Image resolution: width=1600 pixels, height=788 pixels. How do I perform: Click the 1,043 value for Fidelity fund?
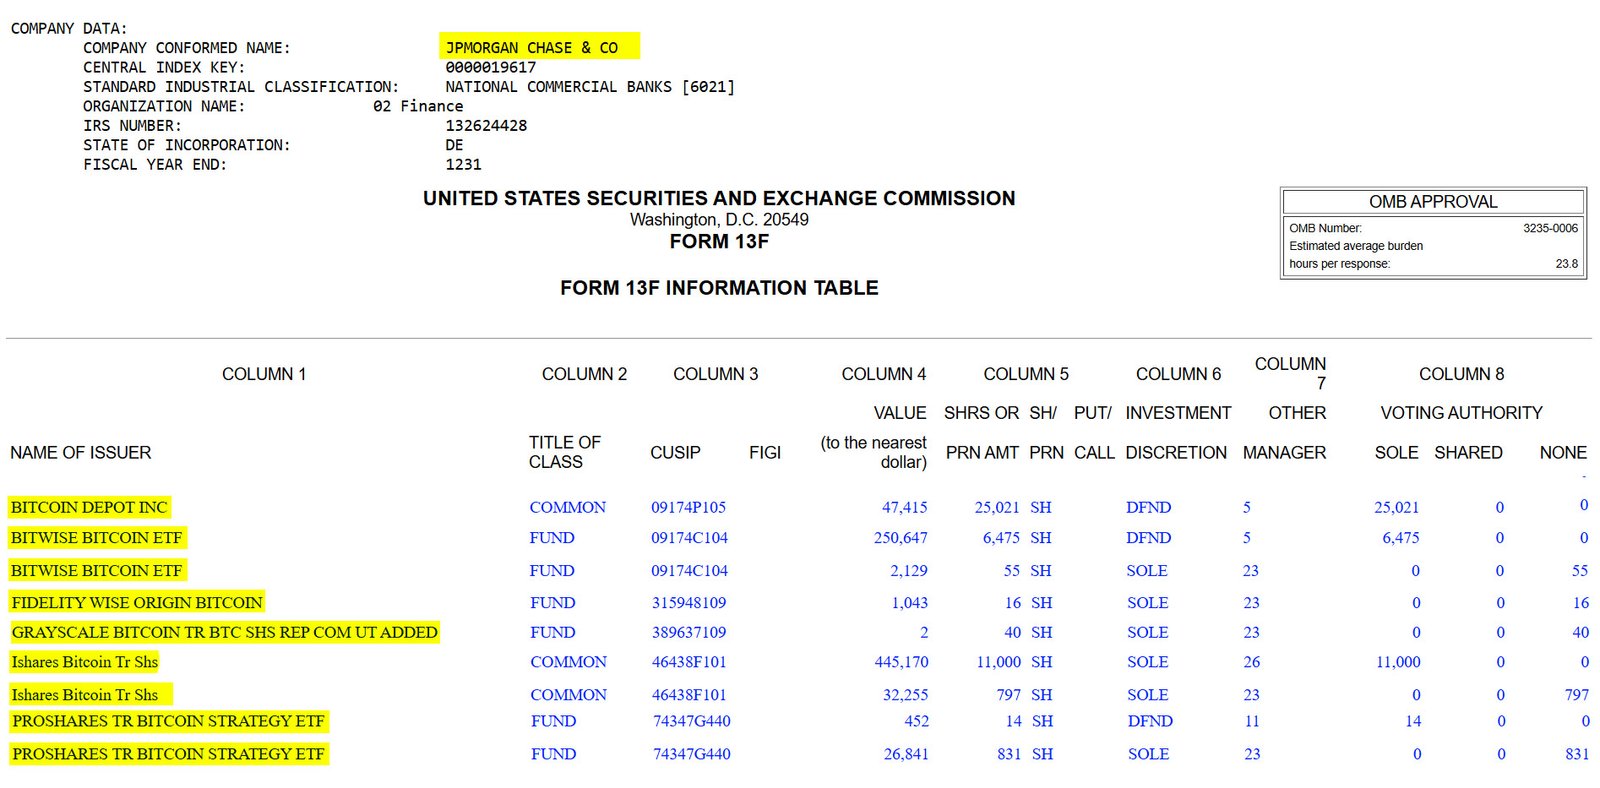909,603
